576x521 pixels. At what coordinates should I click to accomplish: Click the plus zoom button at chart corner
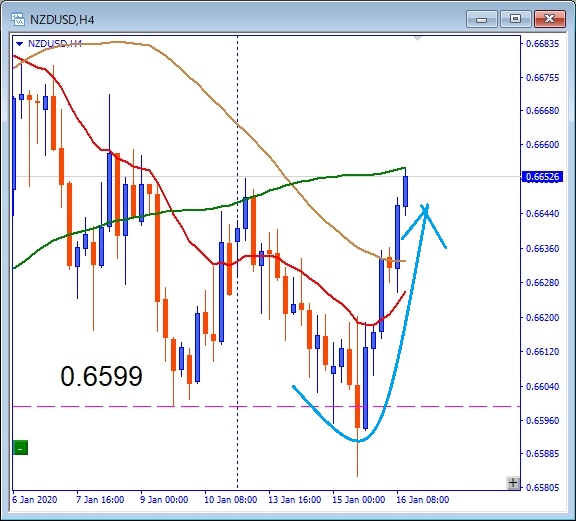(x=513, y=482)
